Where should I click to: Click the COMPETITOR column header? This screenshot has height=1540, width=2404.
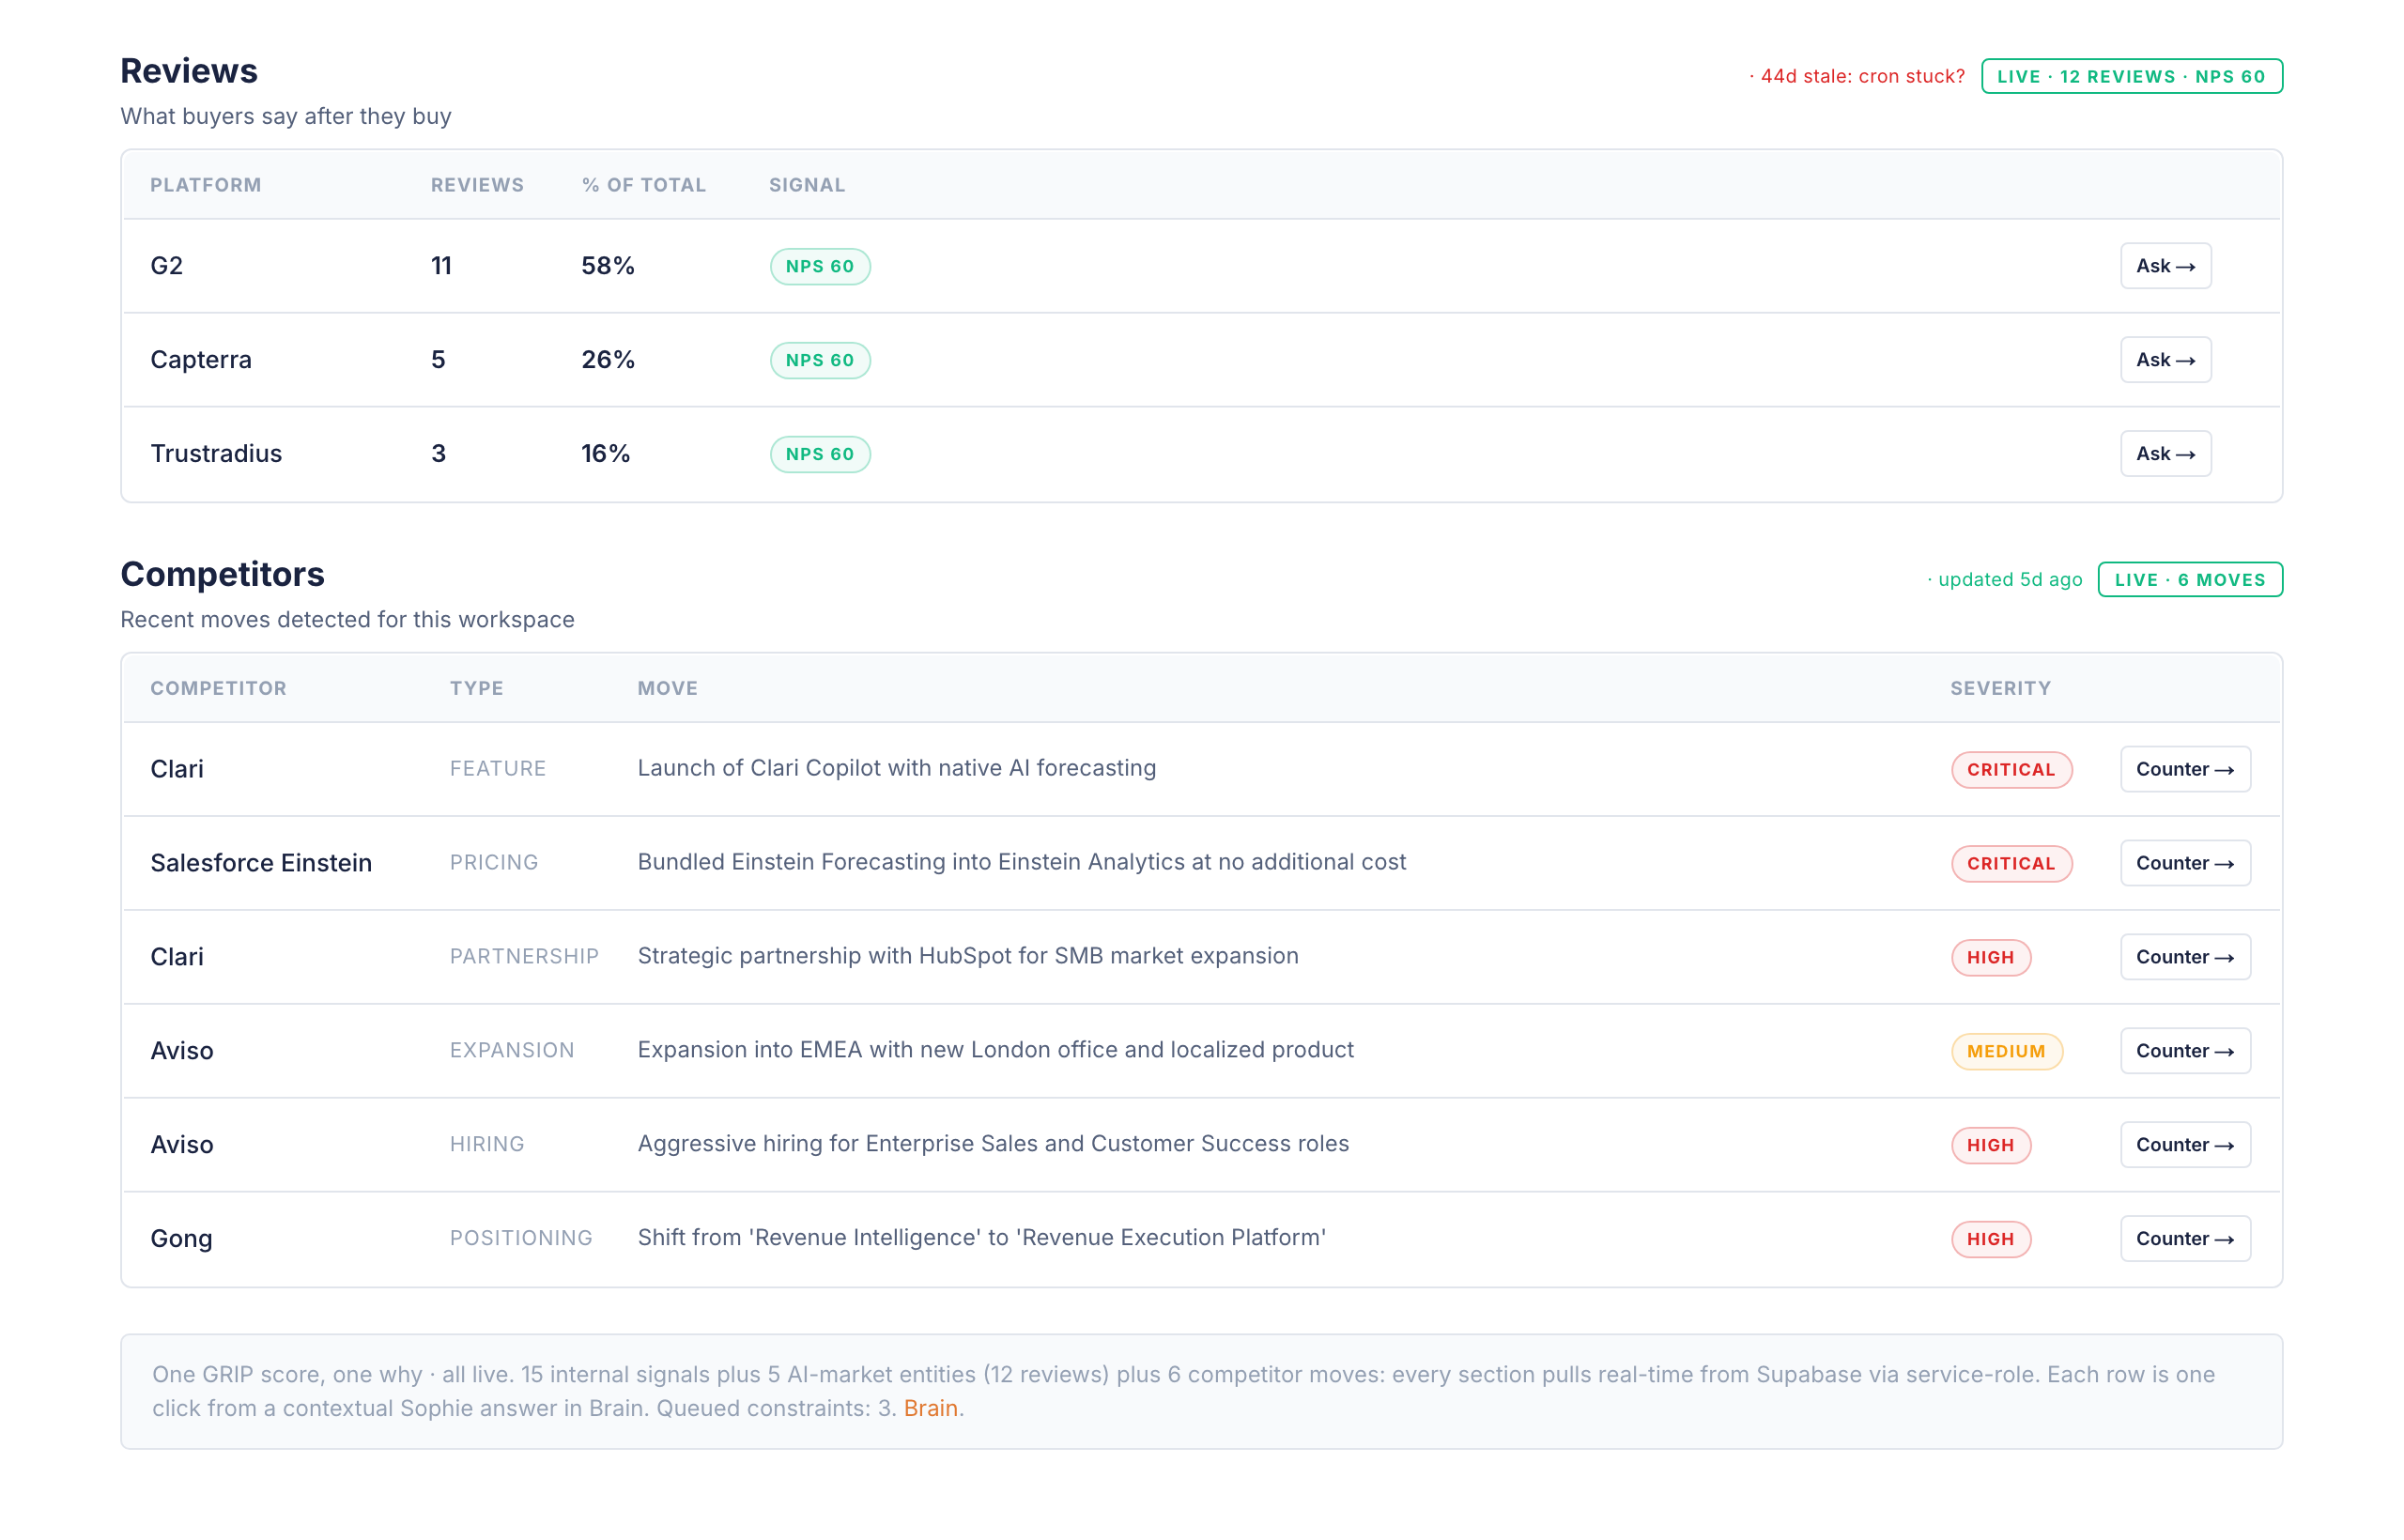(218, 689)
